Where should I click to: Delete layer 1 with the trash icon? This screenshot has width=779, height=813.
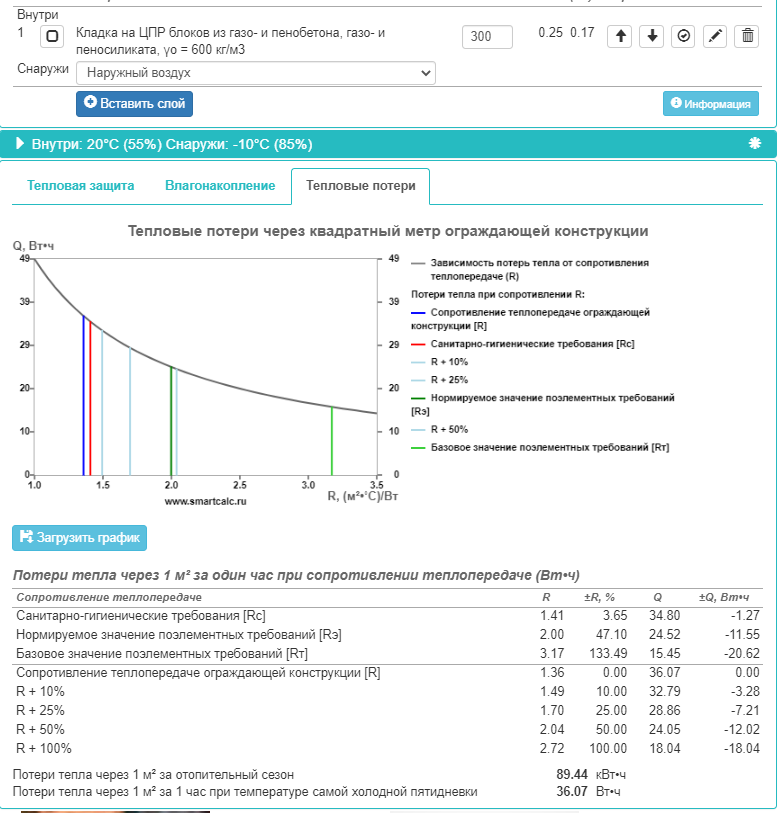[747, 36]
